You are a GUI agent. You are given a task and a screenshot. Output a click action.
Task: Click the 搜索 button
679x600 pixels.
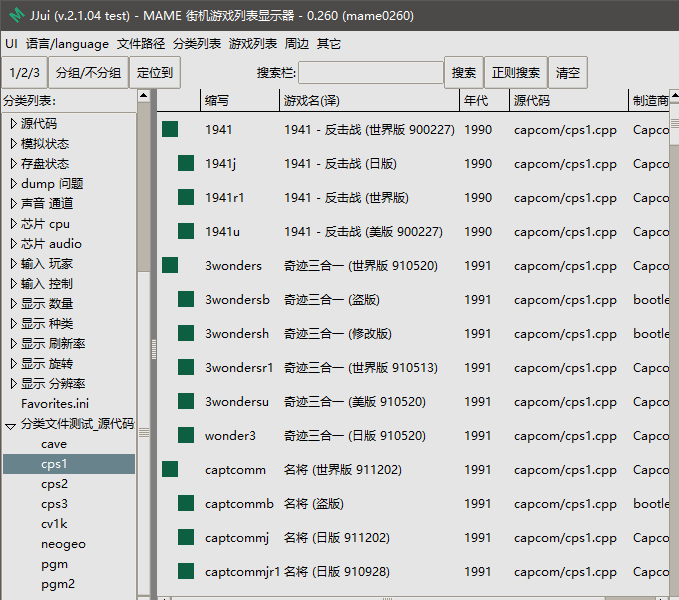coord(464,72)
